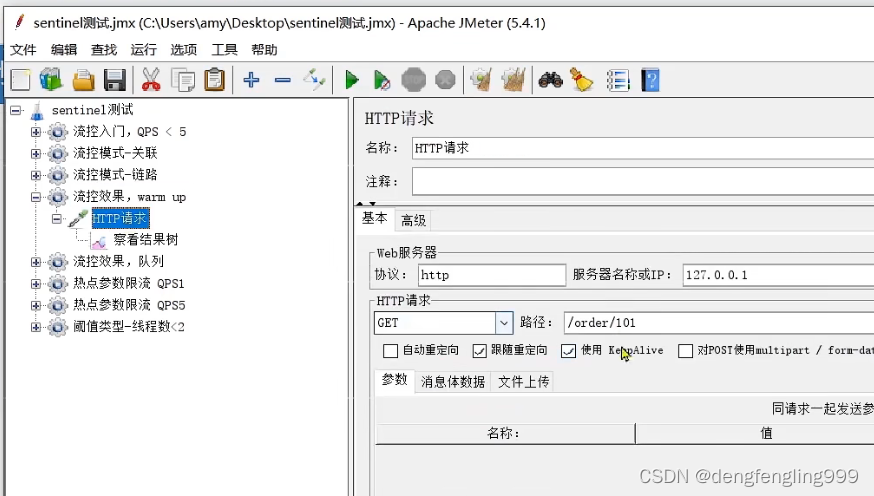
Task: Expand the 流控模式-链路 node
Action: pyautogui.click(x=36, y=175)
